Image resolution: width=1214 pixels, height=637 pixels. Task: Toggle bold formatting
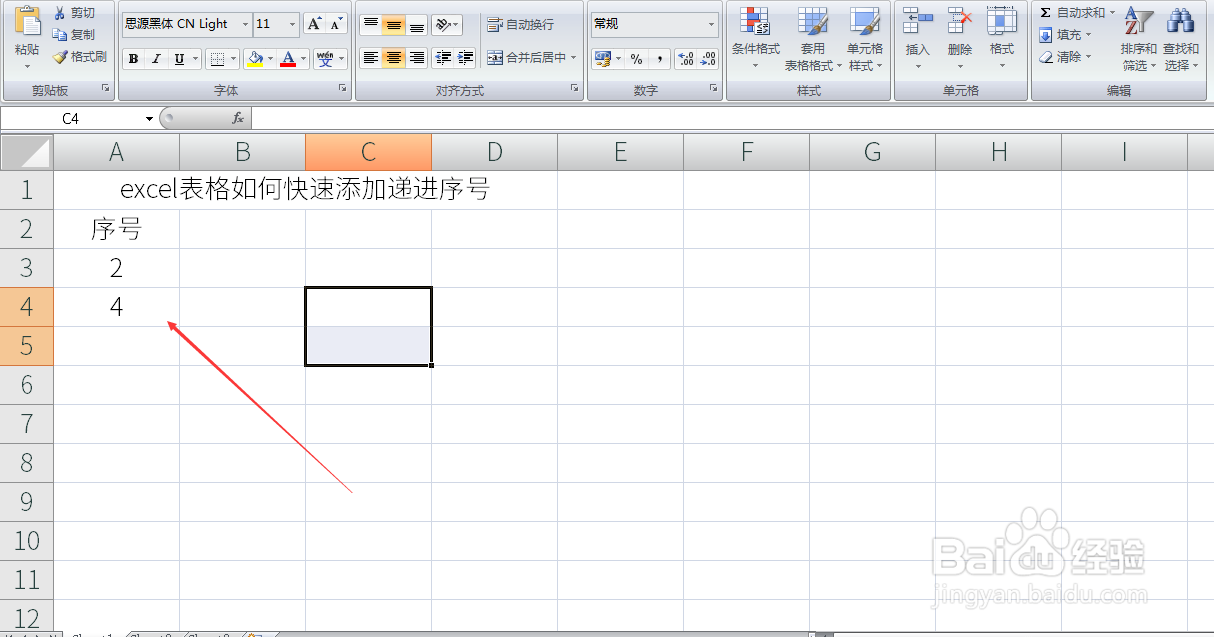click(x=133, y=59)
